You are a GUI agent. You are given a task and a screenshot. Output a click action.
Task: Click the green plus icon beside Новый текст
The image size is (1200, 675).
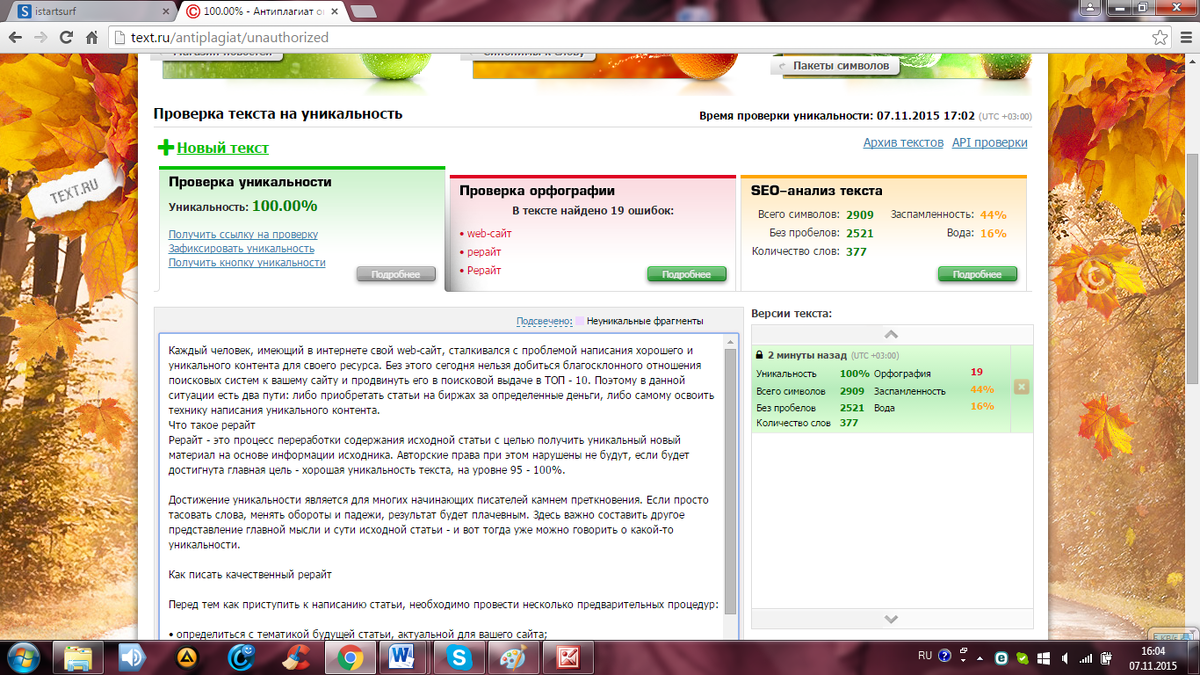(x=166, y=148)
